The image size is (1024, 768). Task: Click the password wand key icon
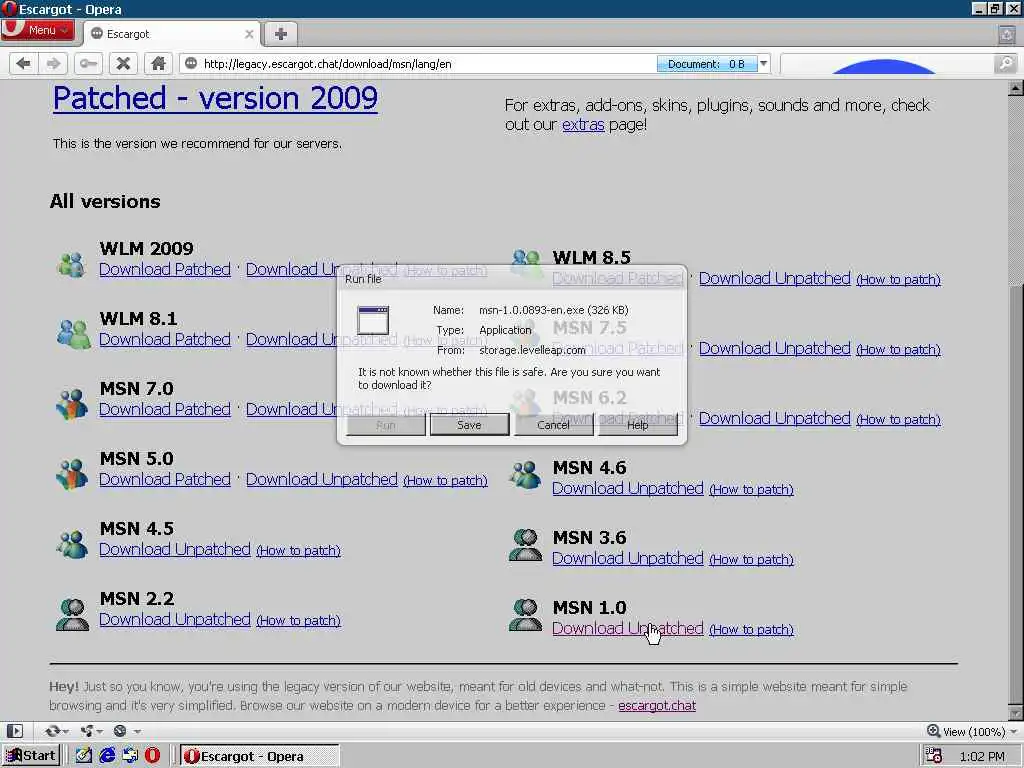point(88,63)
